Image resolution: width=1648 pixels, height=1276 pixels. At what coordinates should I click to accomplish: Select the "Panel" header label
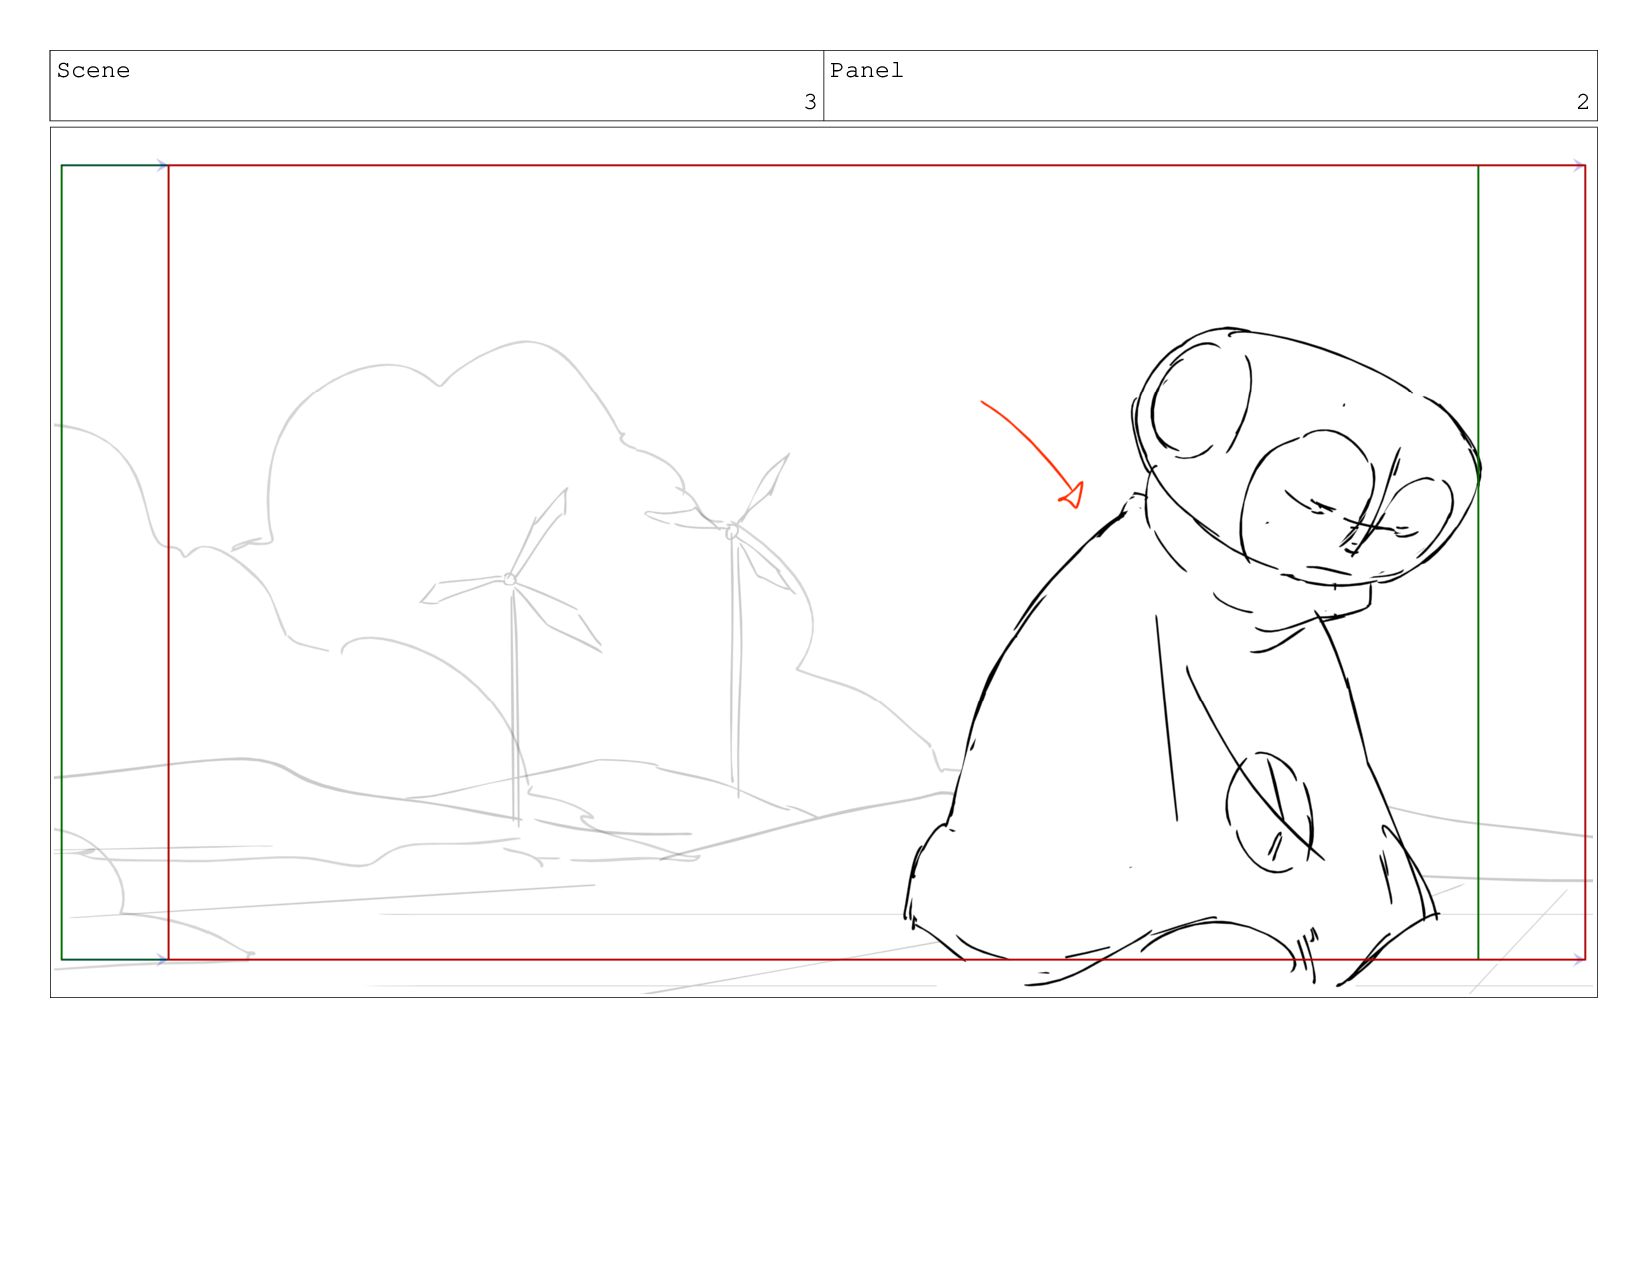pyautogui.click(x=867, y=71)
